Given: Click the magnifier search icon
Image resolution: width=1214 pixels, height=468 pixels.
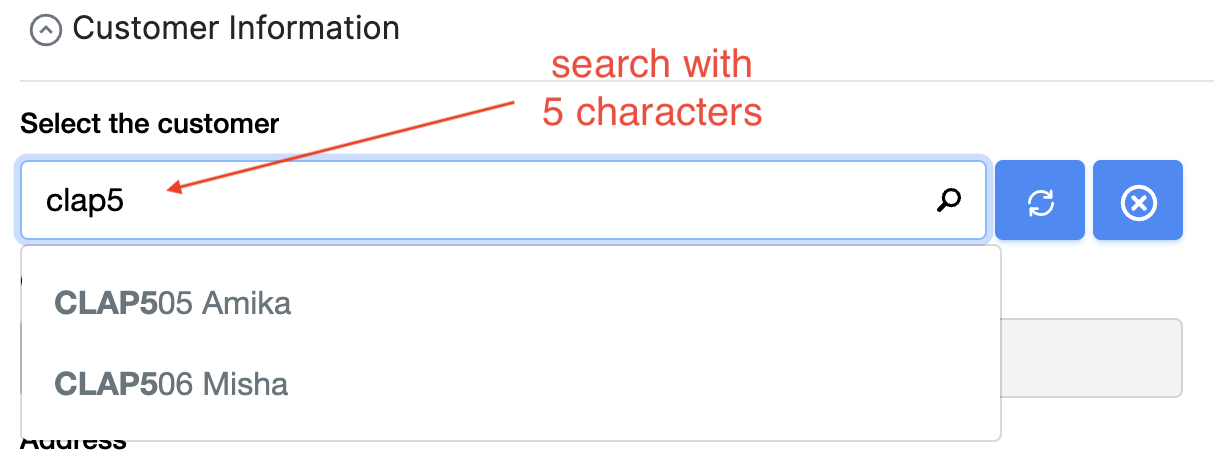Looking at the screenshot, I should point(948,201).
